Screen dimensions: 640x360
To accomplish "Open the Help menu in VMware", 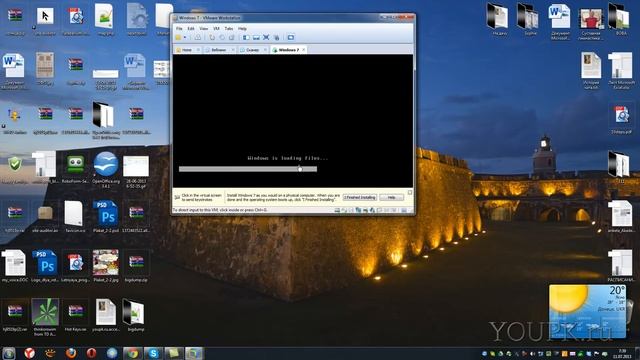I will 242,29.
